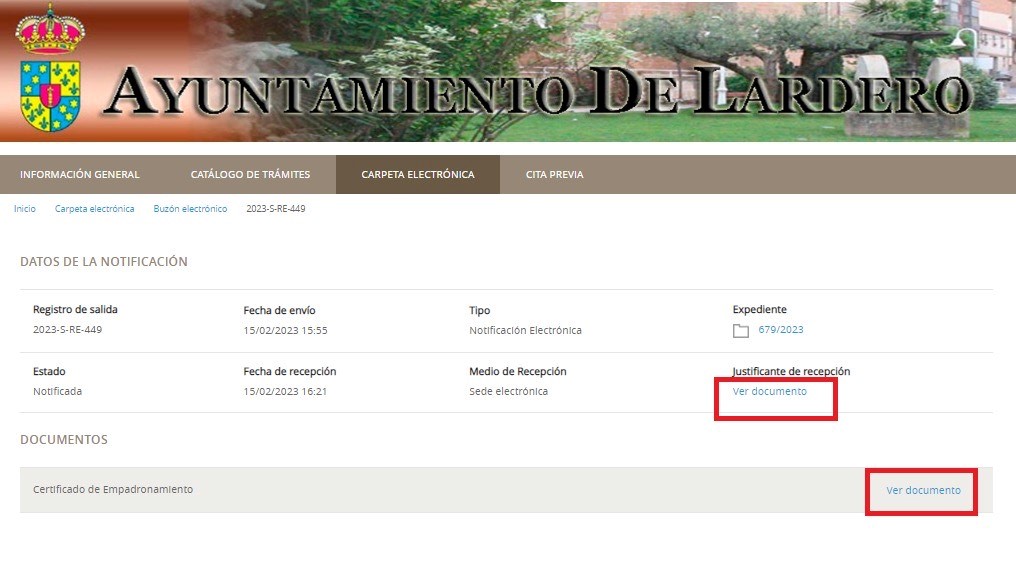The image size is (1016, 572).
Task: Click the Fecha de envío date value
Action: click(x=285, y=330)
